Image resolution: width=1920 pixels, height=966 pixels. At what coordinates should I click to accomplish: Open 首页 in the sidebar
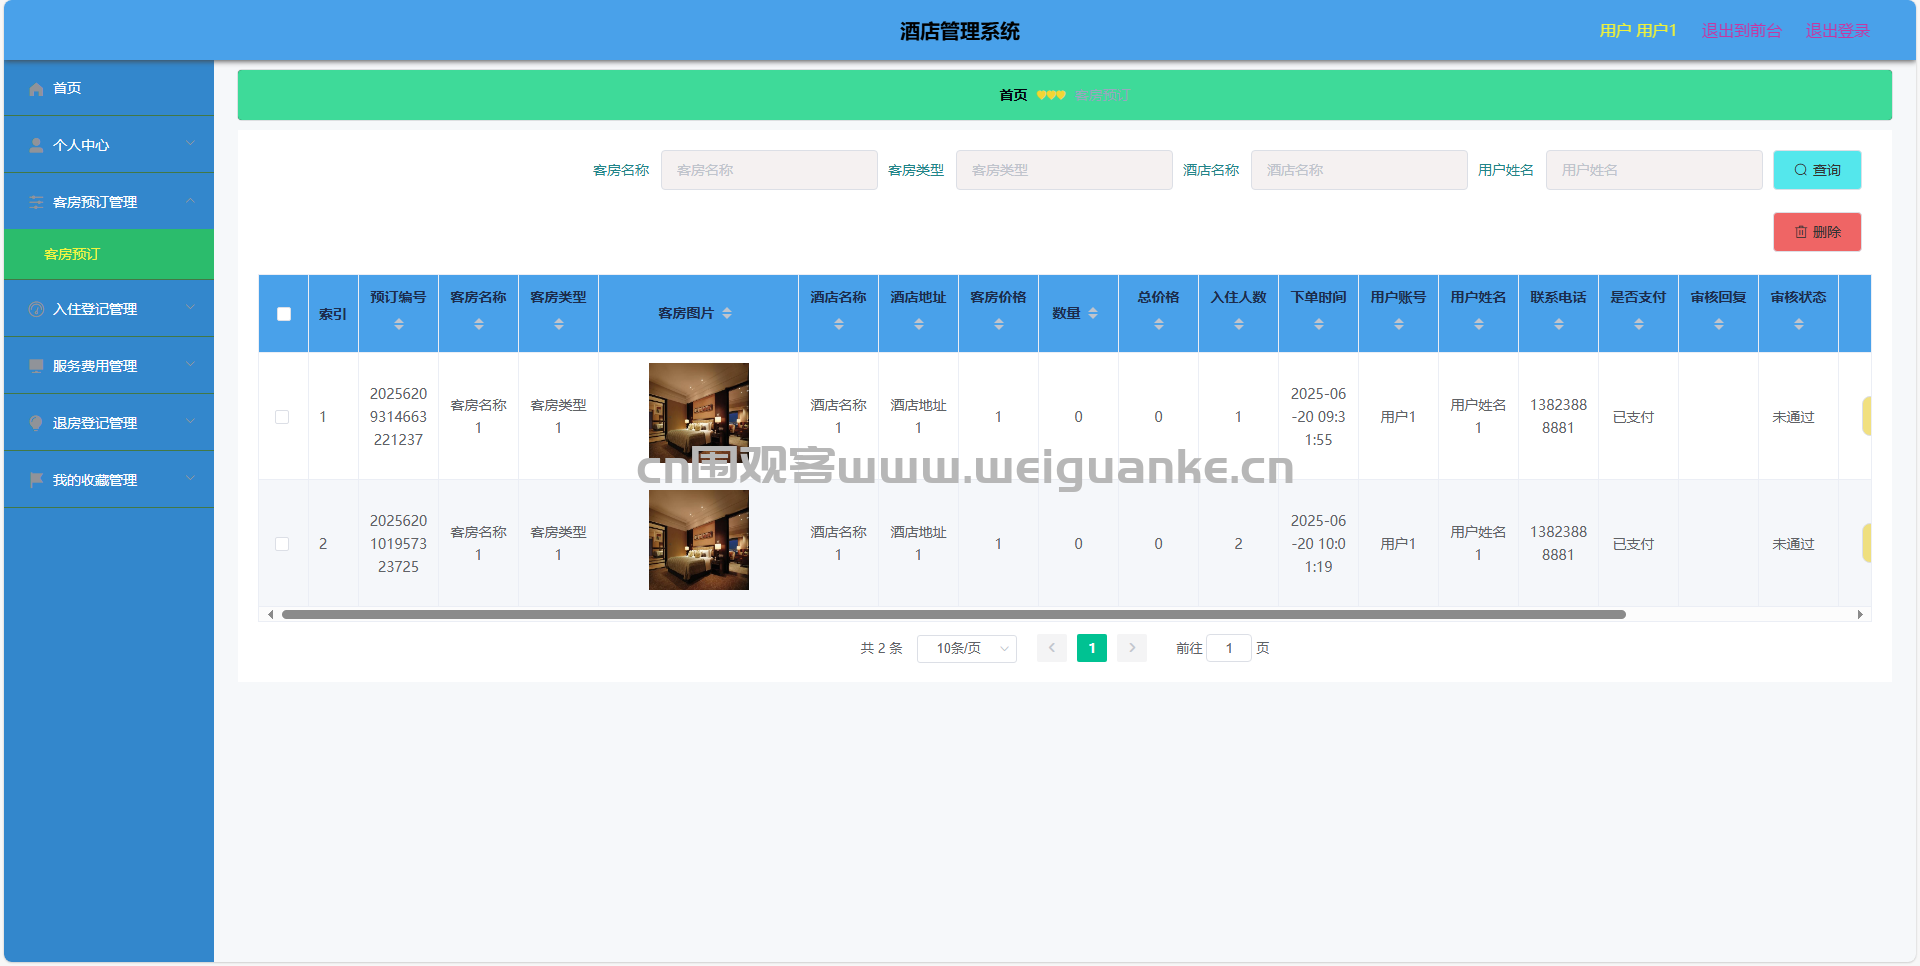pos(109,88)
